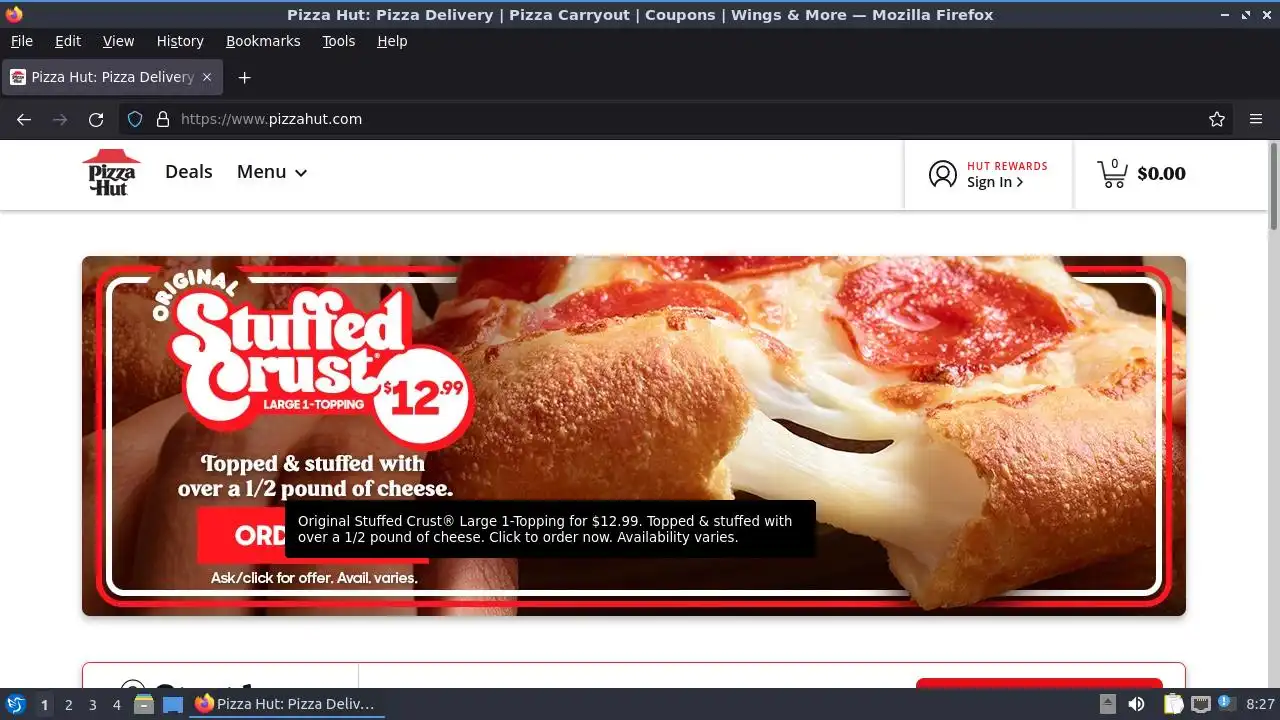Expand the Menu dropdown
Image resolution: width=1280 pixels, height=720 pixels.
coord(271,172)
